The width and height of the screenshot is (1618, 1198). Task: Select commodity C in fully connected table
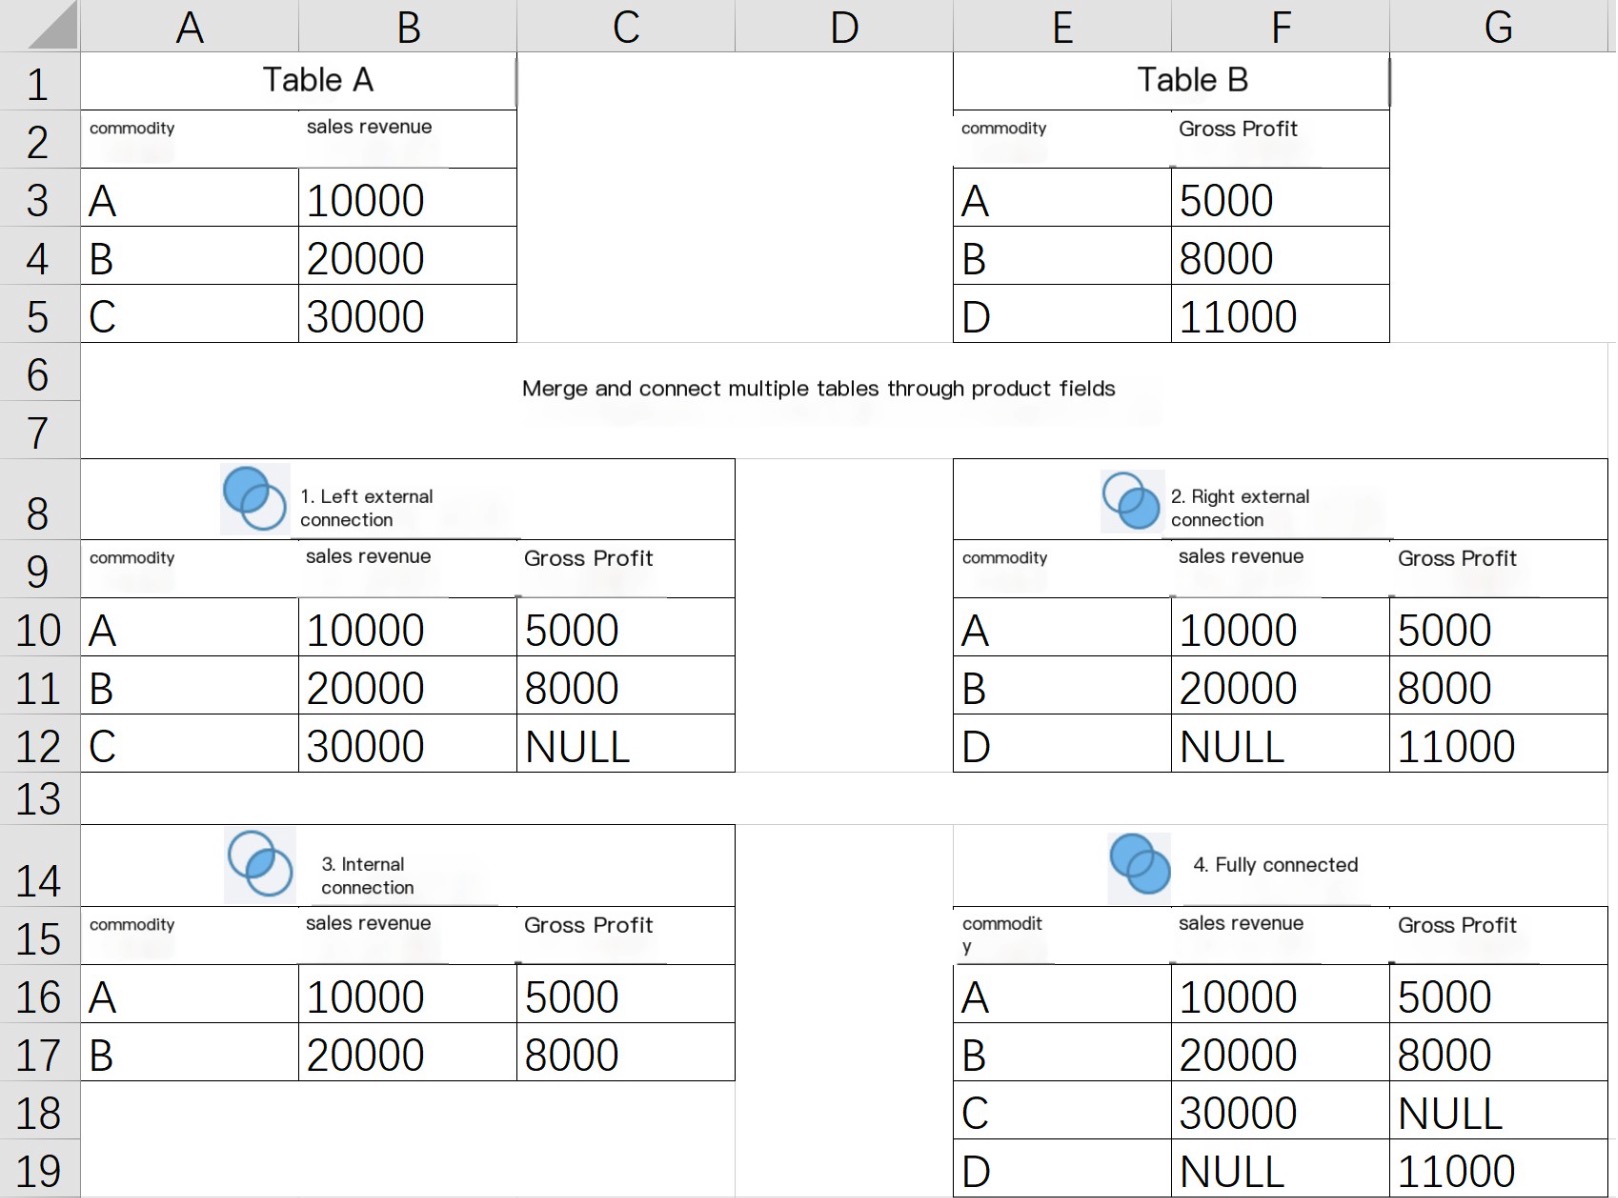(1061, 1113)
